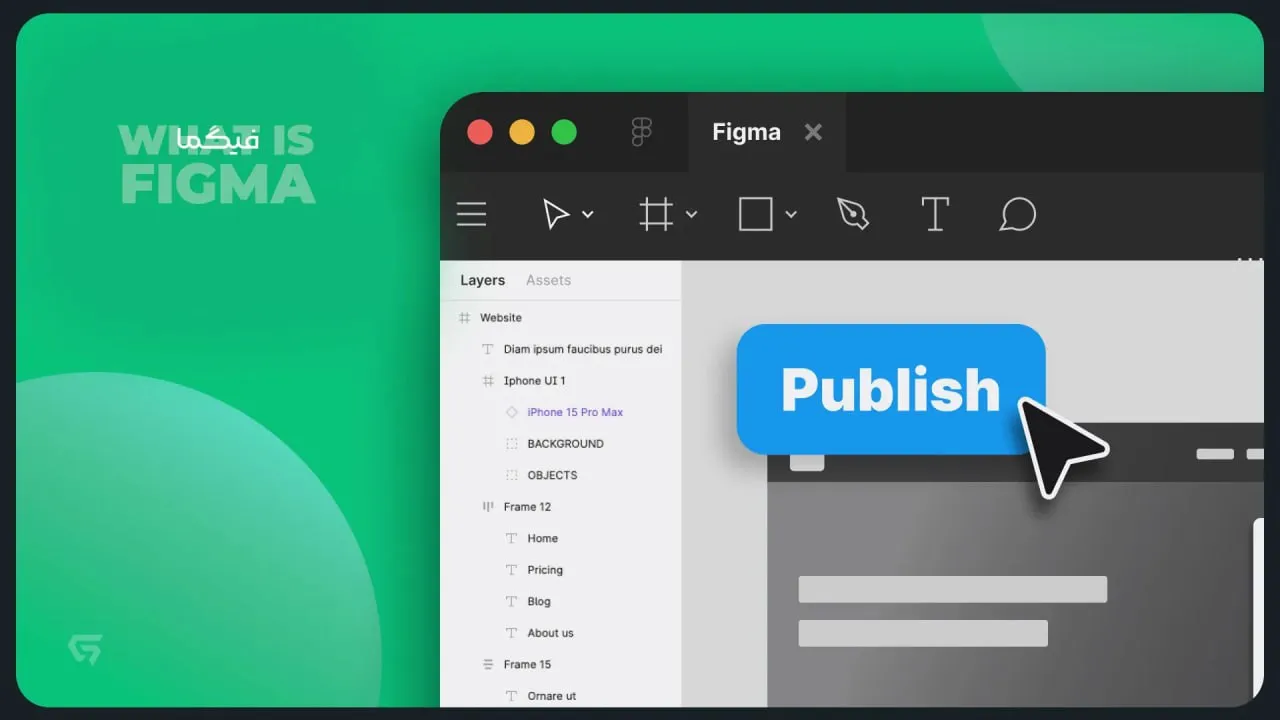This screenshot has height=720, width=1280.
Task: Select the longer gray placeholder bar on canvas
Action: [x=953, y=589]
